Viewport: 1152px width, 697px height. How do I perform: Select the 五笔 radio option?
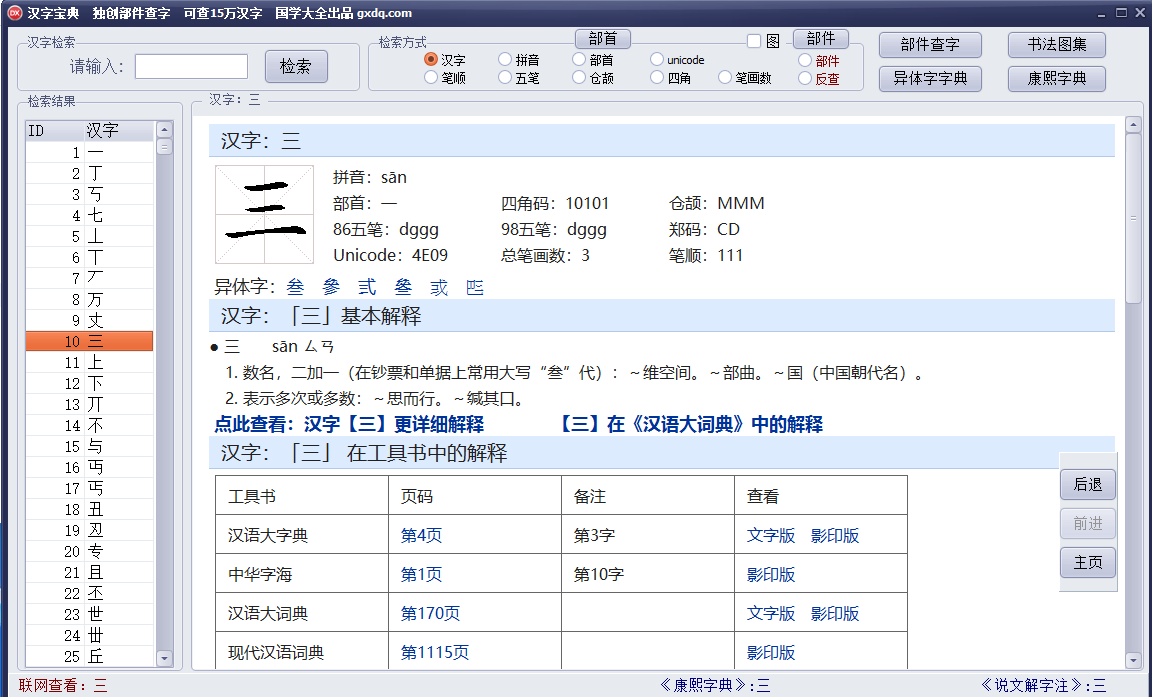505,77
